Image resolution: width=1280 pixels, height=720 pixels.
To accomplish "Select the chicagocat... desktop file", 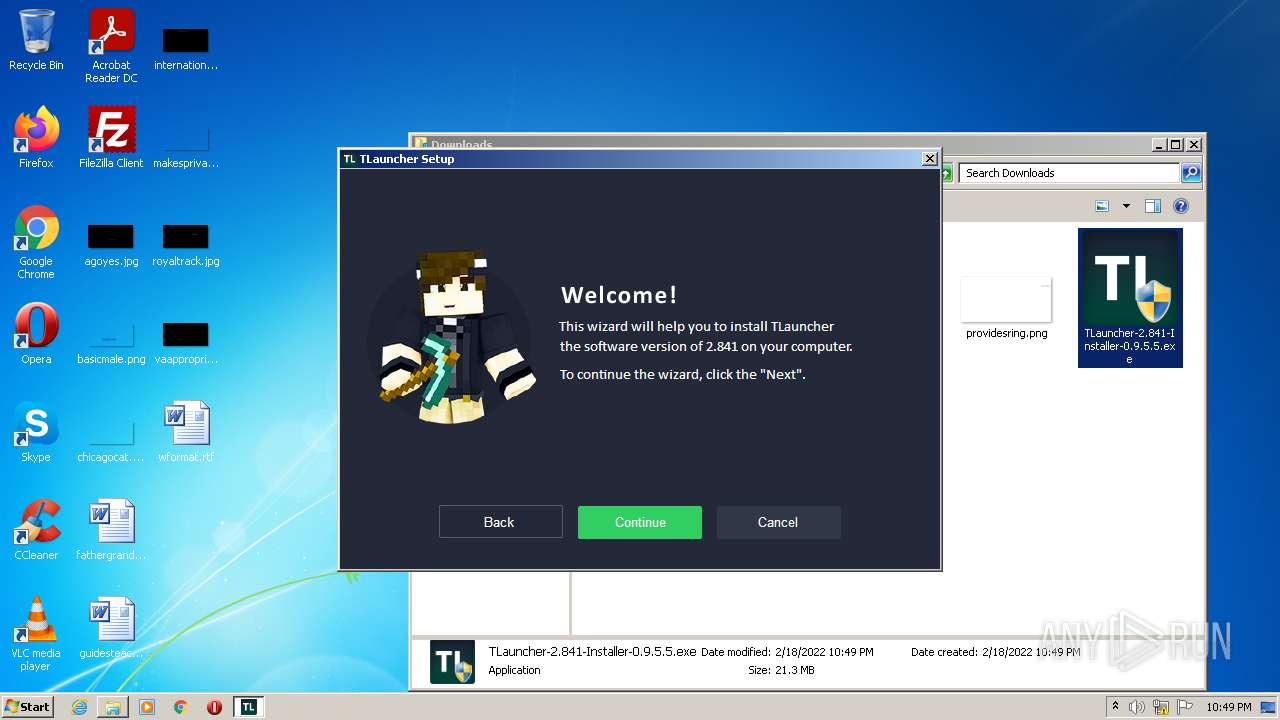I will click(111, 442).
